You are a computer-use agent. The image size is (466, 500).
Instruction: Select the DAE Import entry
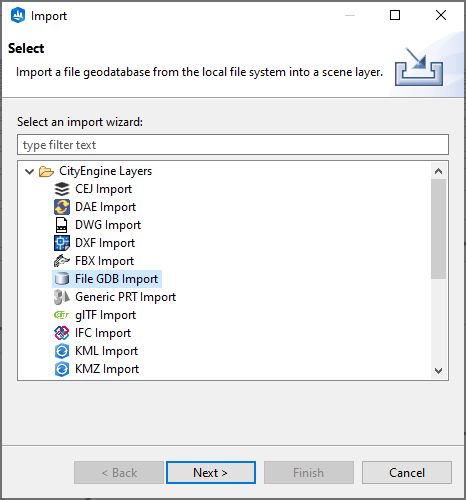point(105,207)
